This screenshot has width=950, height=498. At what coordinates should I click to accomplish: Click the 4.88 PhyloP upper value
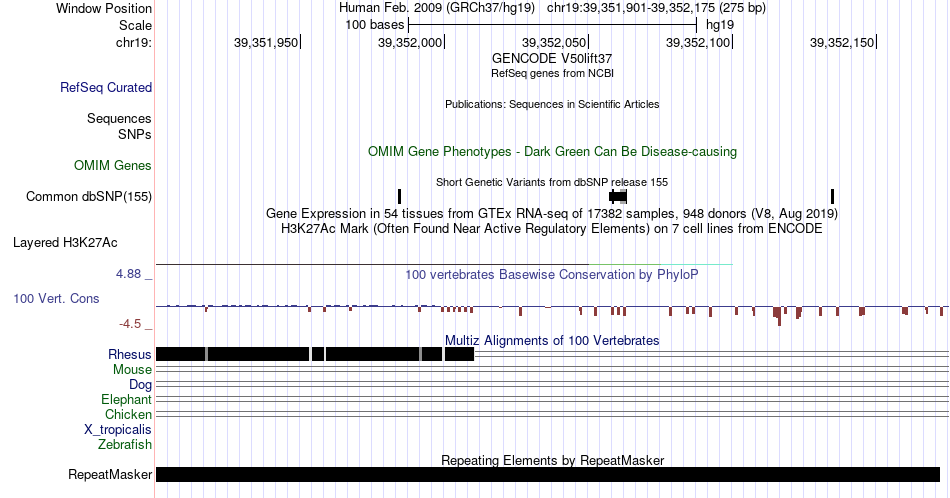pyautogui.click(x=128, y=274)
